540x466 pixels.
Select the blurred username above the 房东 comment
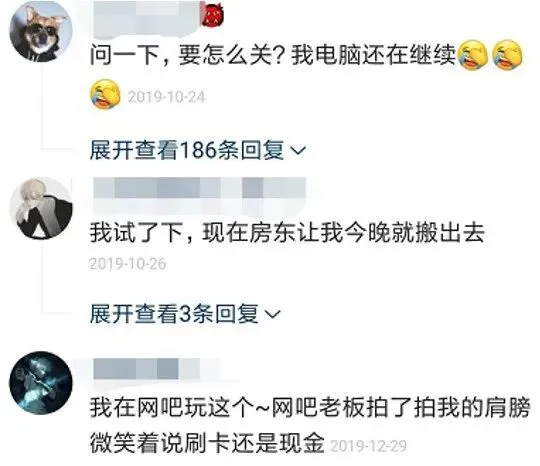[x=199, y=194]
